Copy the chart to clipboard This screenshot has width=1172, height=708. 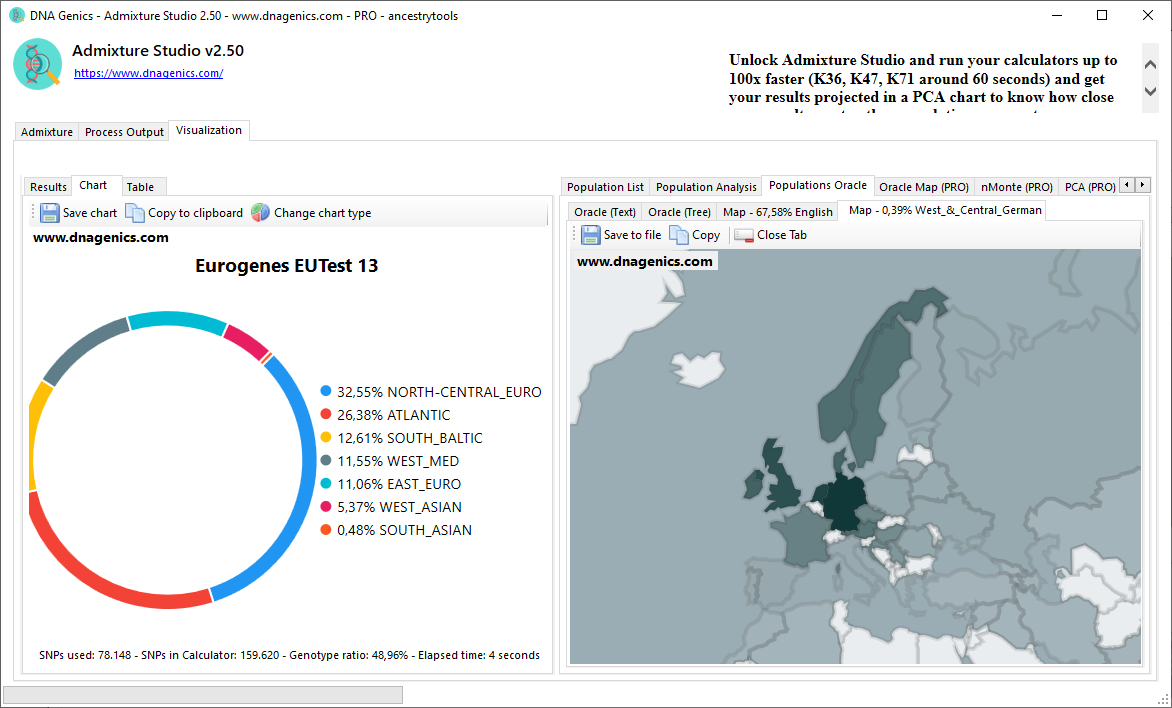click(x=184, y=212)
